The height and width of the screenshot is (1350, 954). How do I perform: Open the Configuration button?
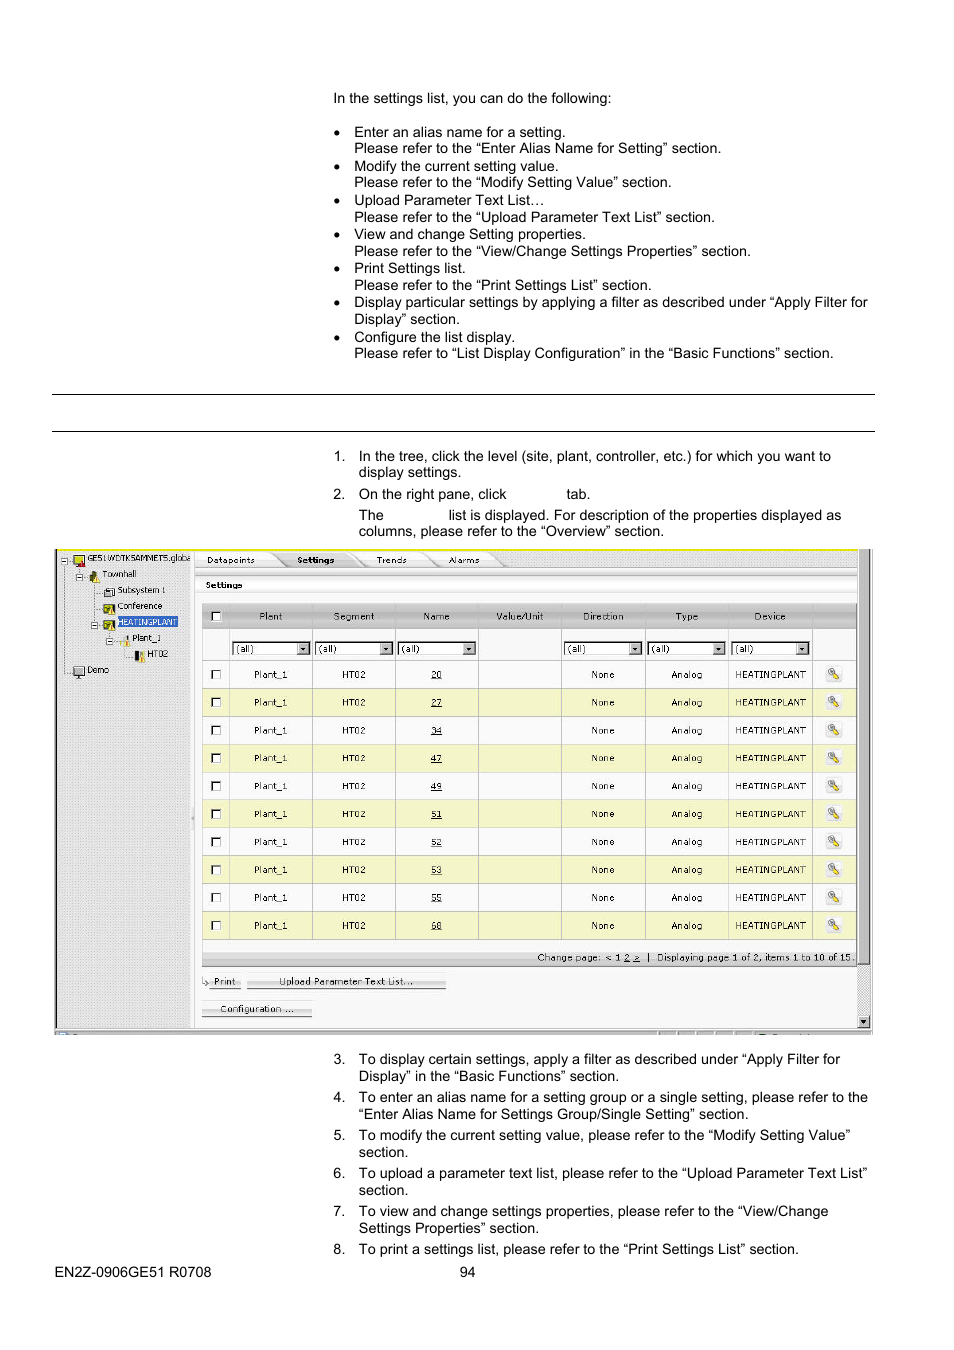point(257,1010)
